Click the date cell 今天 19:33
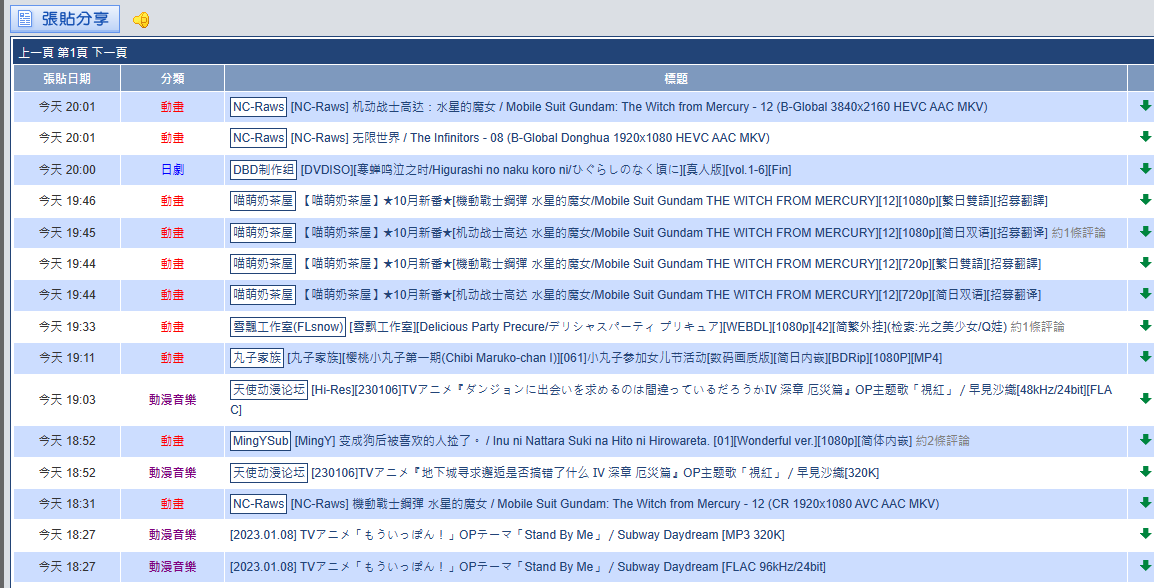The width and height of the screenshot is (1154, 588). [67, 326]
